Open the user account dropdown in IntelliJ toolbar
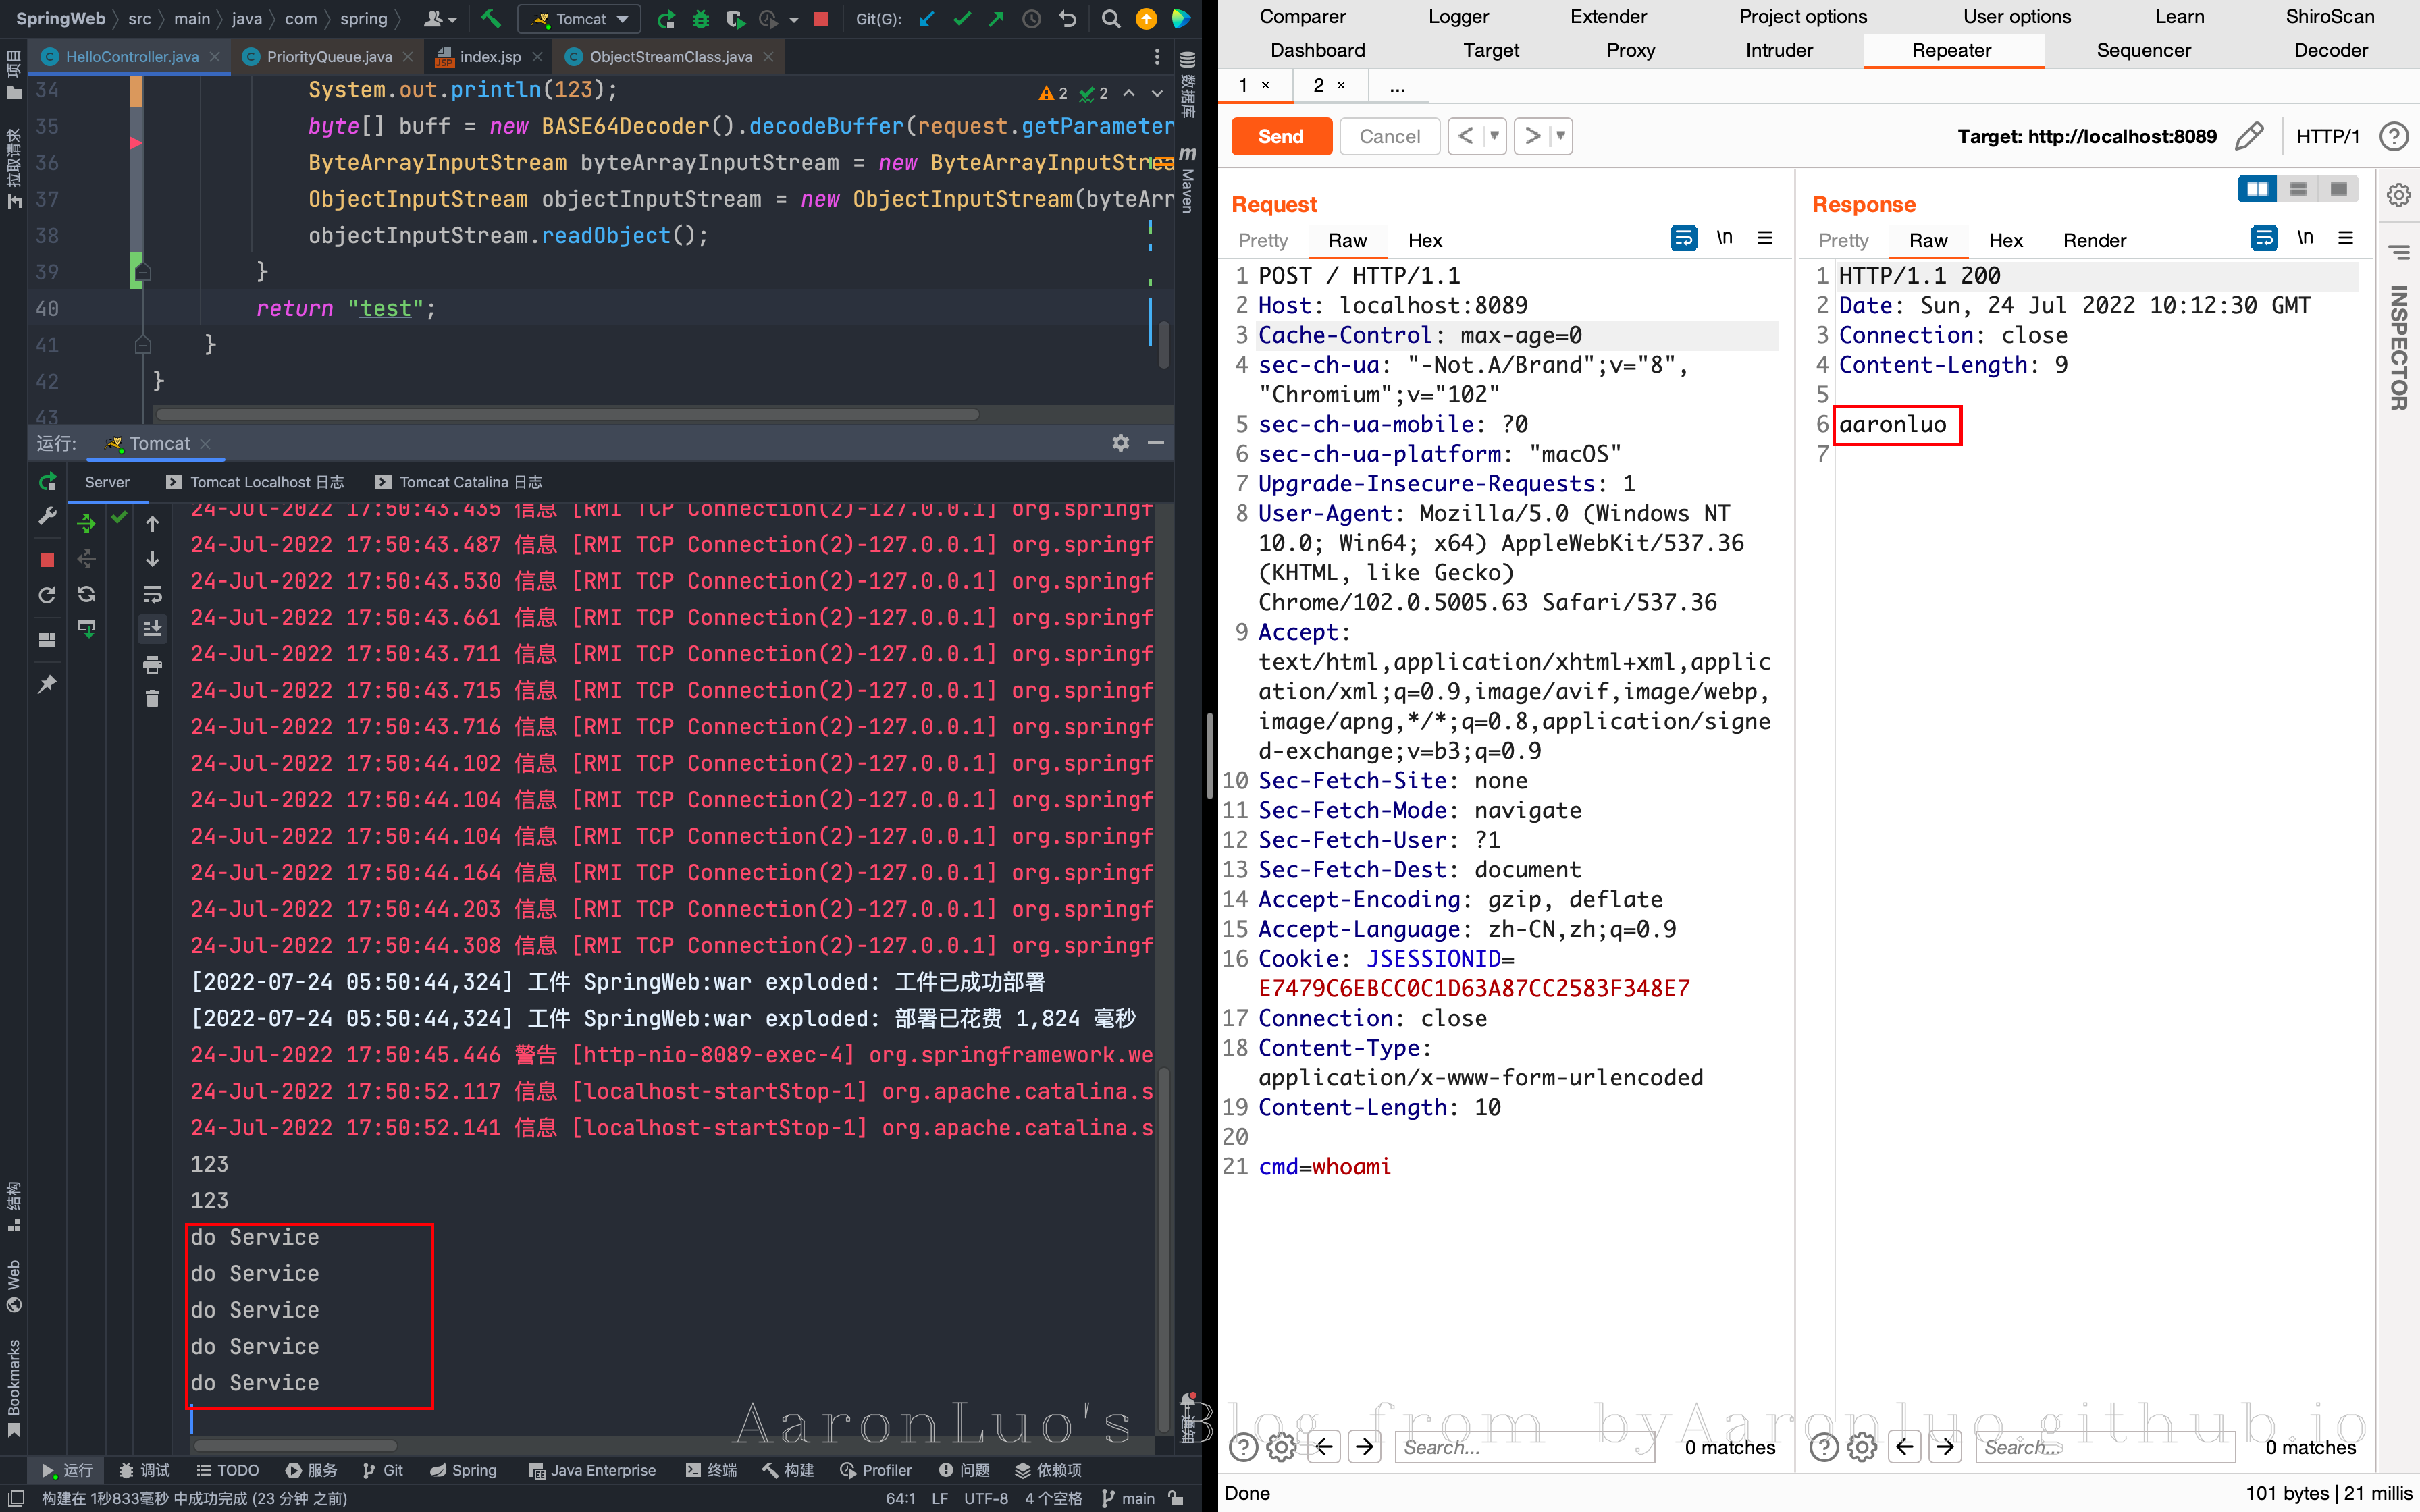This screenshot has height=1512, width=2420. pyautogui.click(x=440, y=19)
